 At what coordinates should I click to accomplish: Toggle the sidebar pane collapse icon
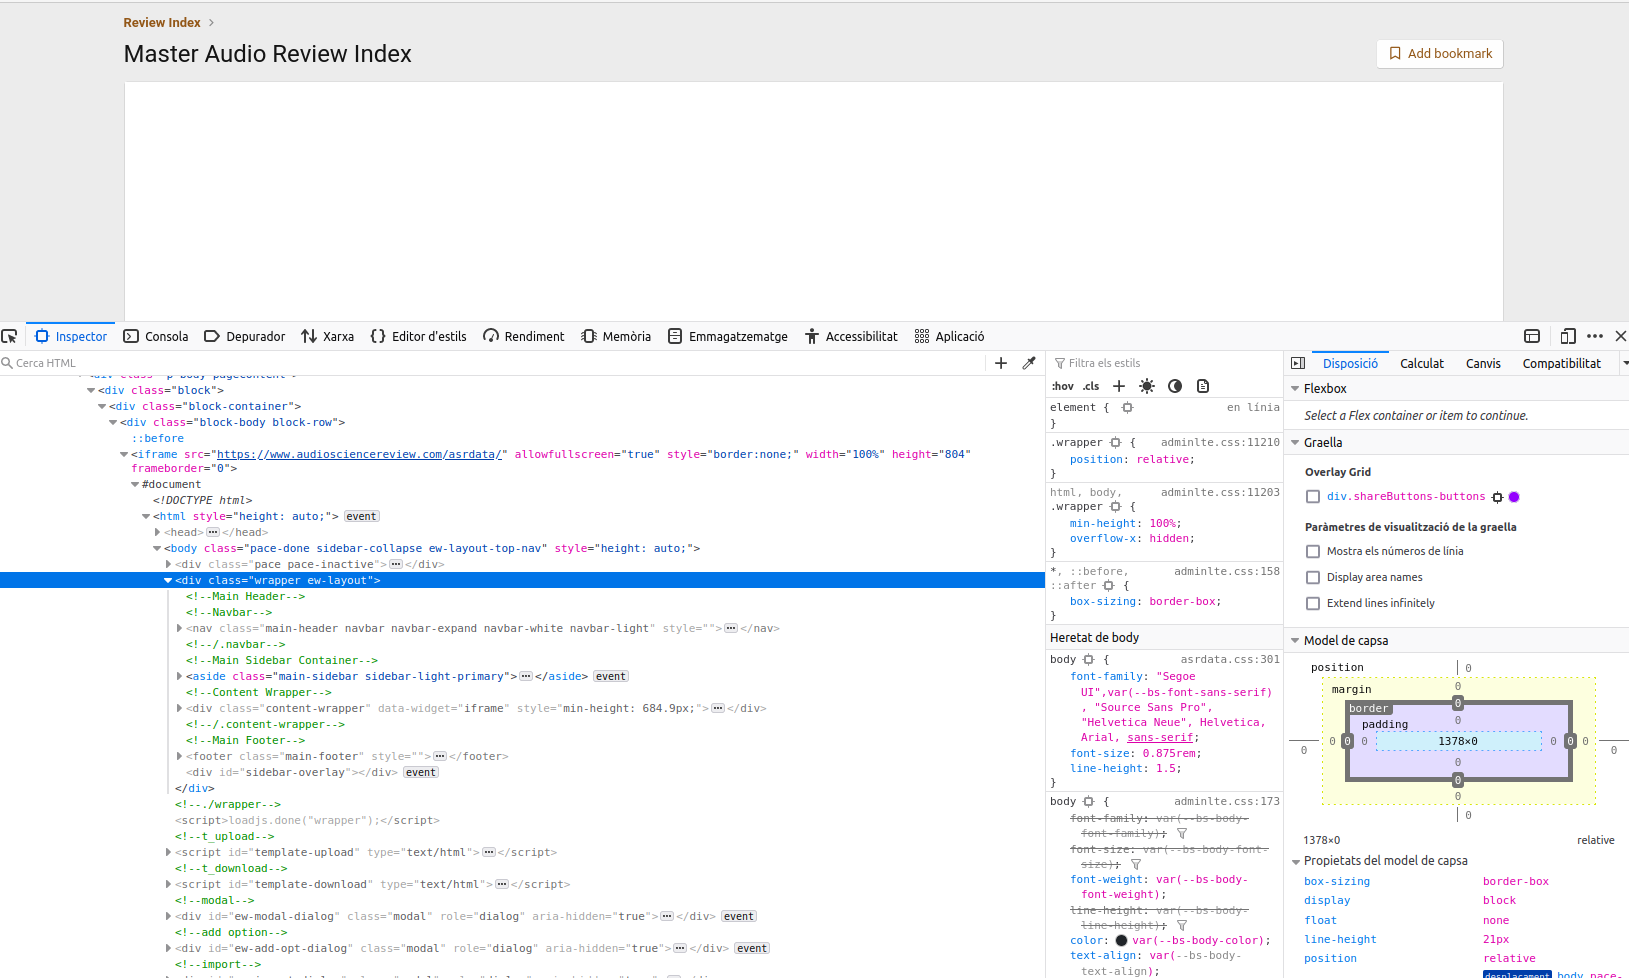[x=1298, y=363]
